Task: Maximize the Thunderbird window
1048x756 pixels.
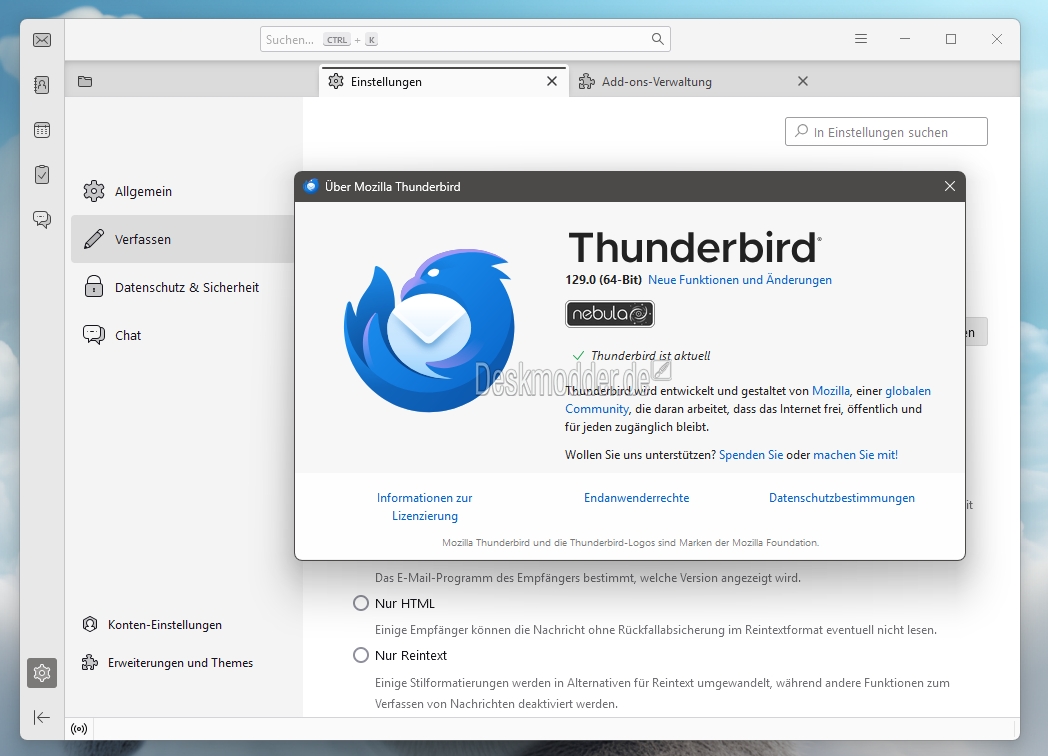Action: pyautogui.click(x=951, y=39)
